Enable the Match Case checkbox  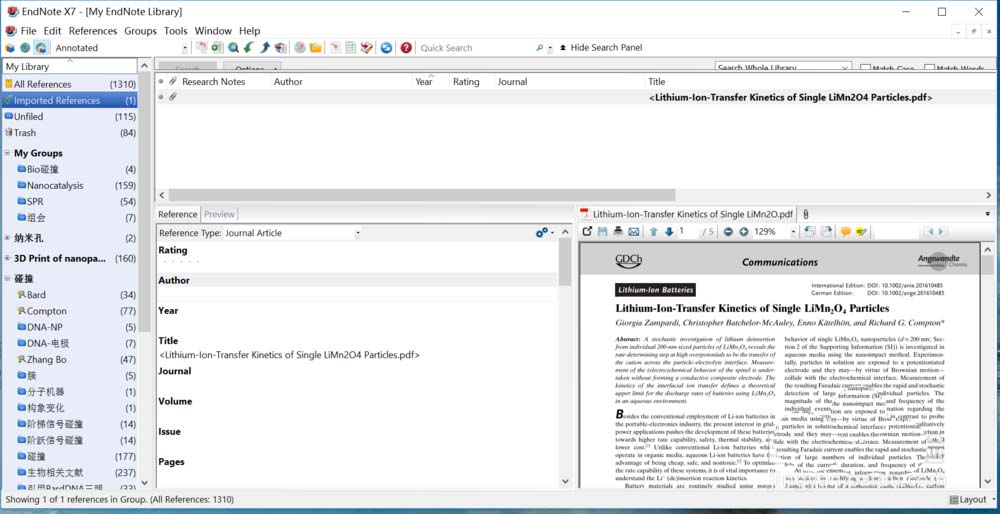click(865, 68)
